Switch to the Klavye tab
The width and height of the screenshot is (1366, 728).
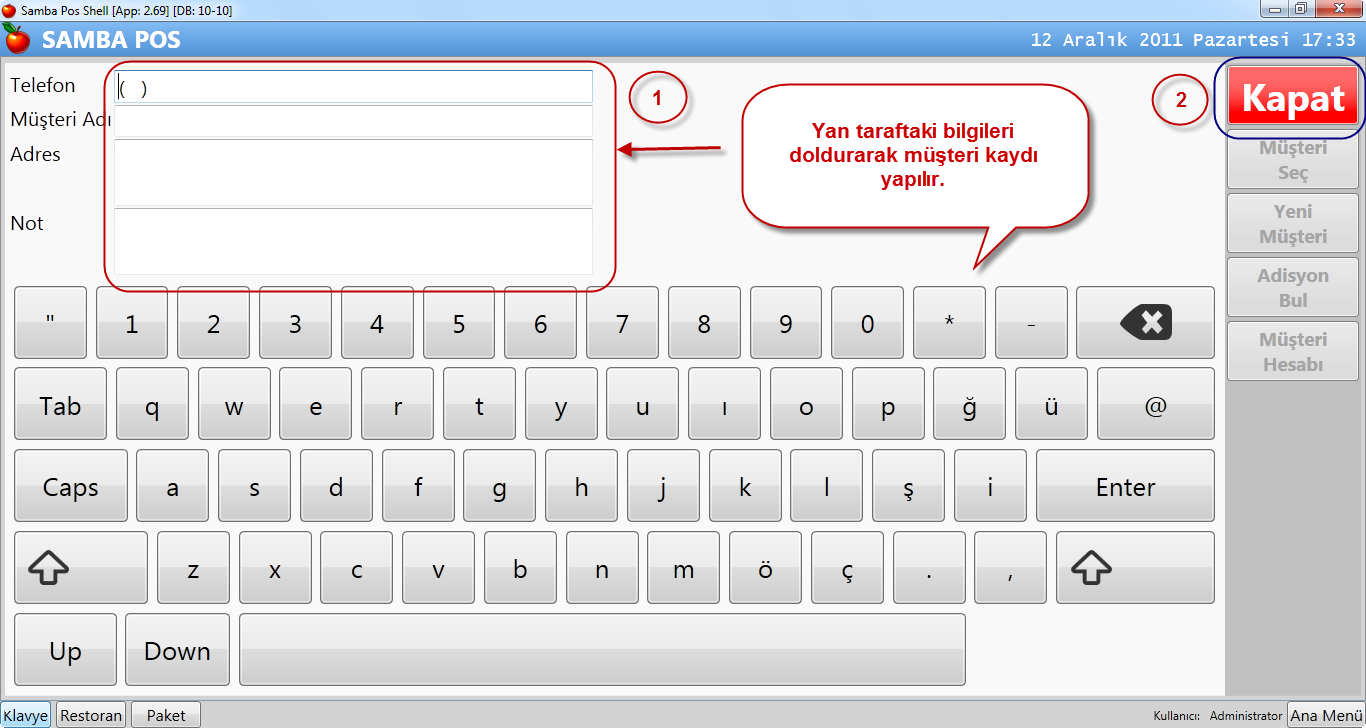tap(26, 715)
